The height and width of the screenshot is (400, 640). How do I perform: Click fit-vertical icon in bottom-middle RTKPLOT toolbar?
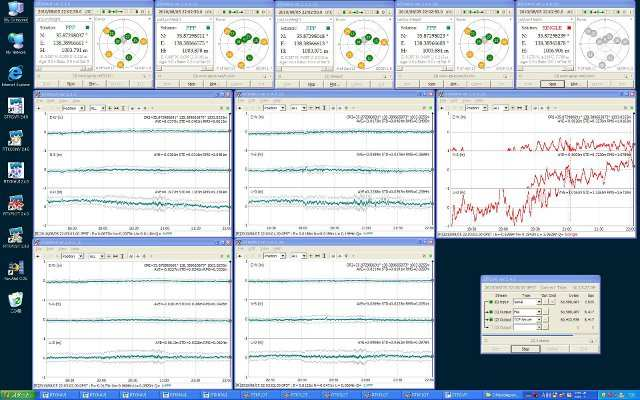pos(324,256)
